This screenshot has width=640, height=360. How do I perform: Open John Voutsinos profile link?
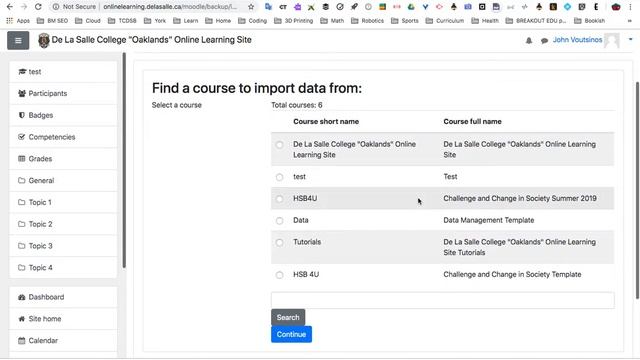(x=577, y=40)
